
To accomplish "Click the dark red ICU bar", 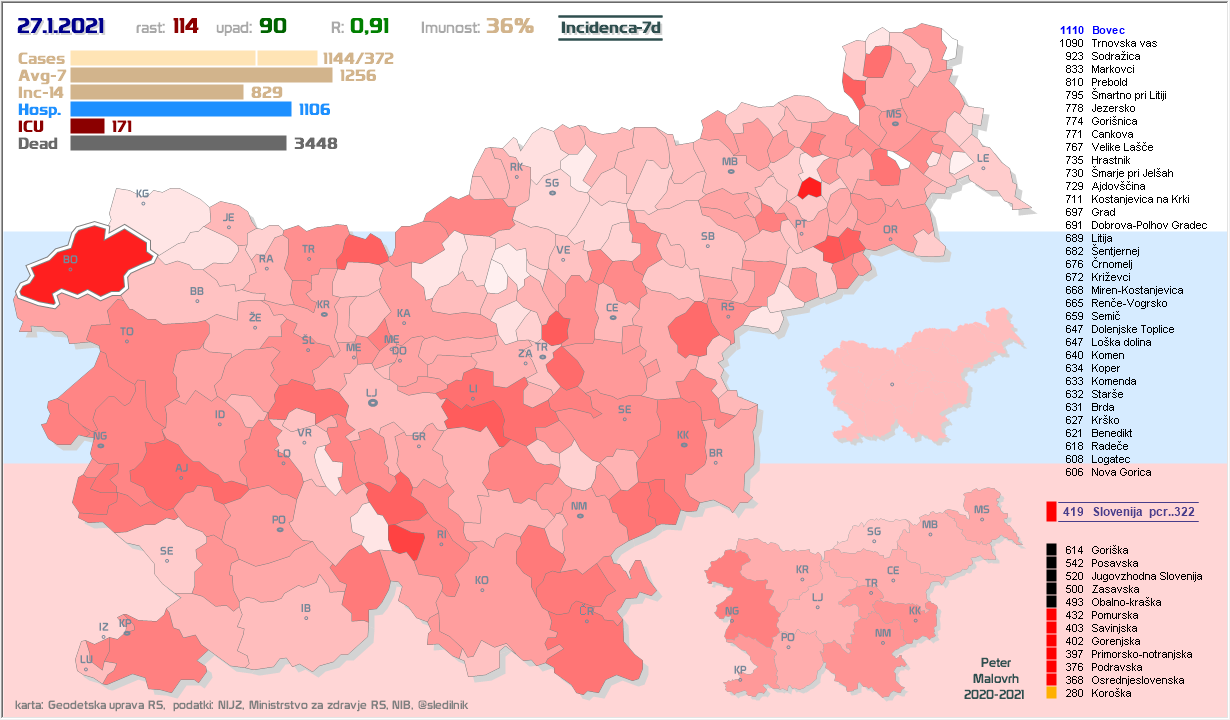I will [88, 126].
